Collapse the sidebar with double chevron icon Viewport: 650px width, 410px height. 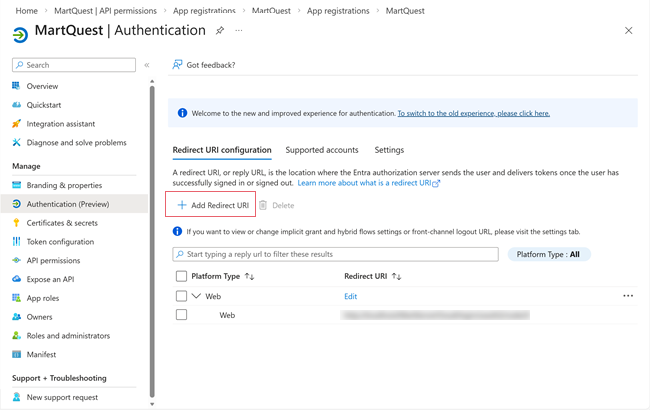click(x=147, y=65)
